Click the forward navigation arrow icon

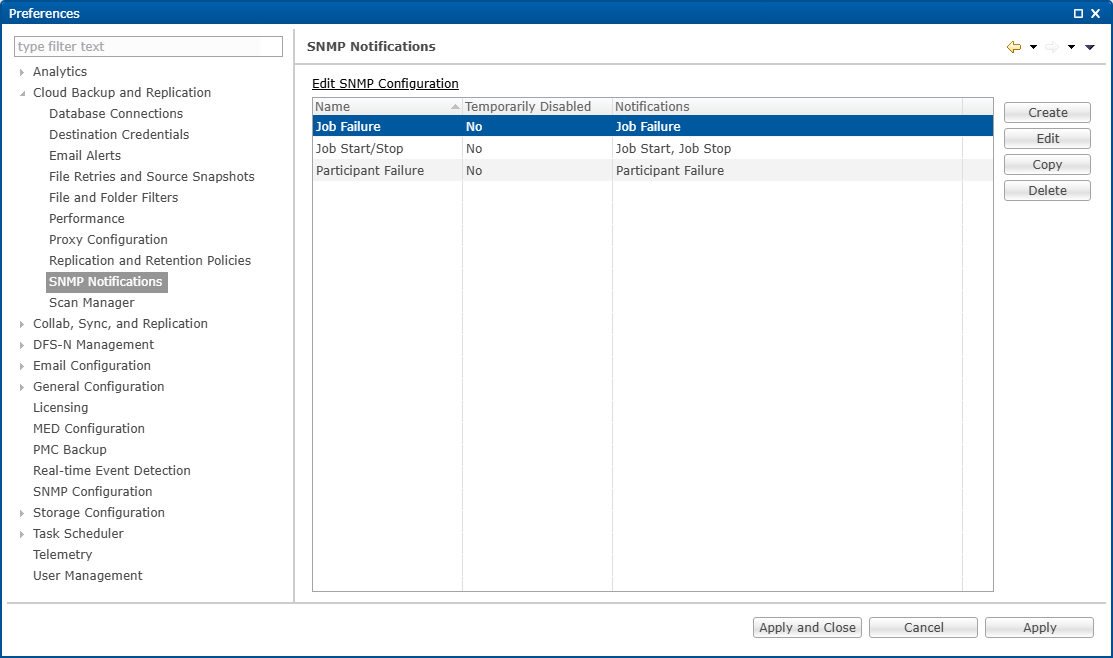(1052, 47)
